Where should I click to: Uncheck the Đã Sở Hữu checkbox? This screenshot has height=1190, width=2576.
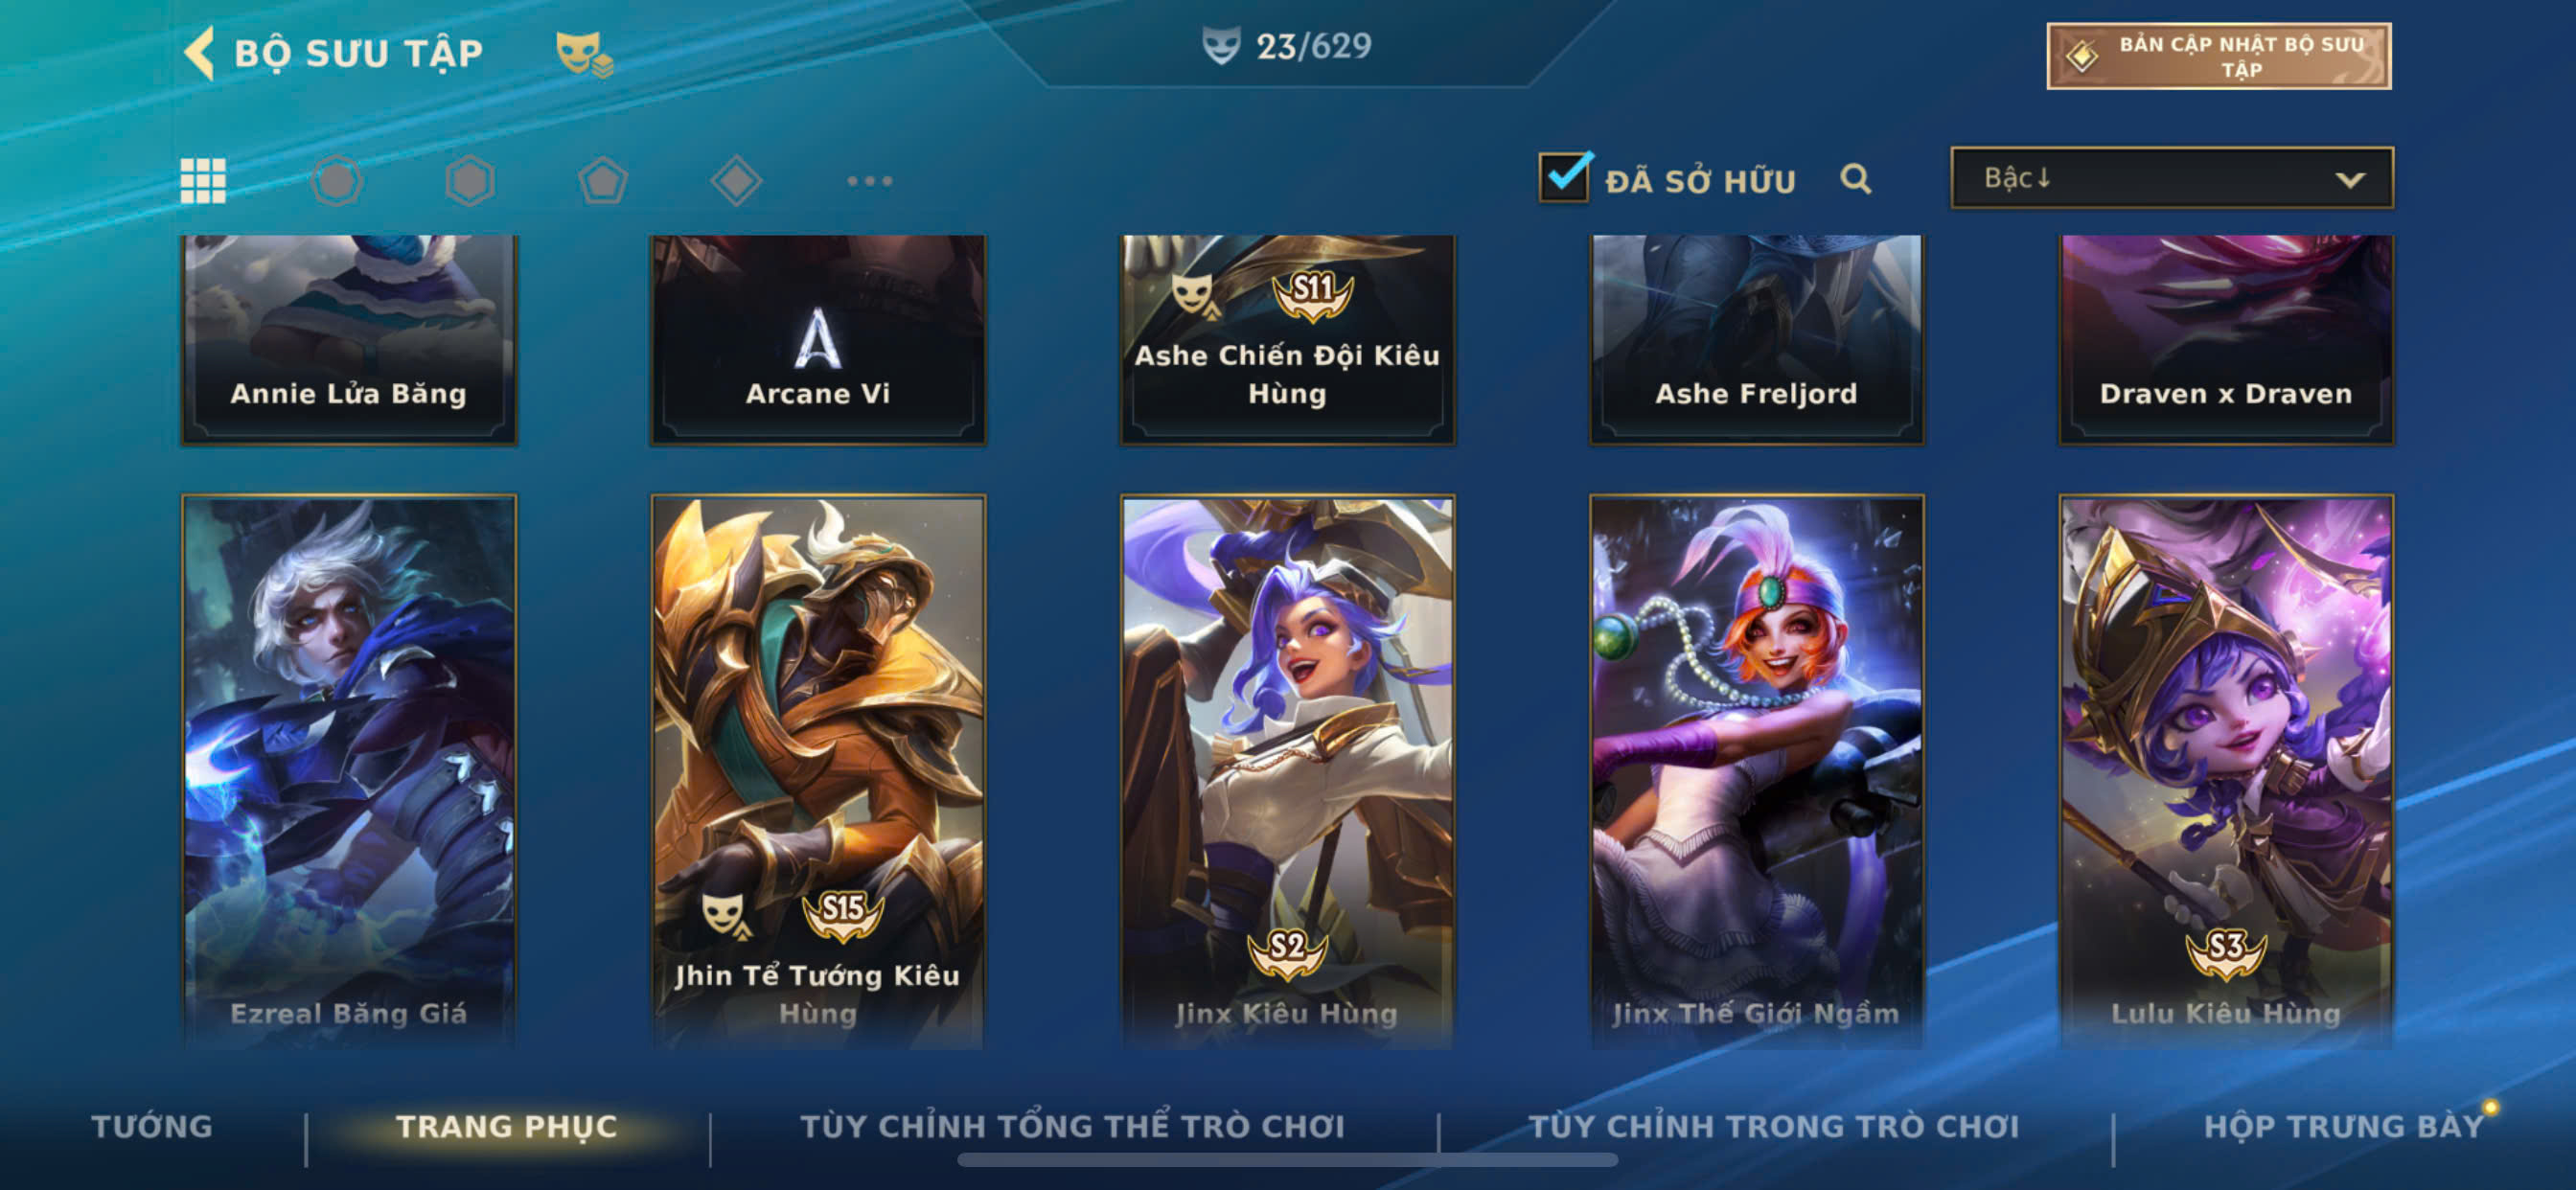(1564, 177)
